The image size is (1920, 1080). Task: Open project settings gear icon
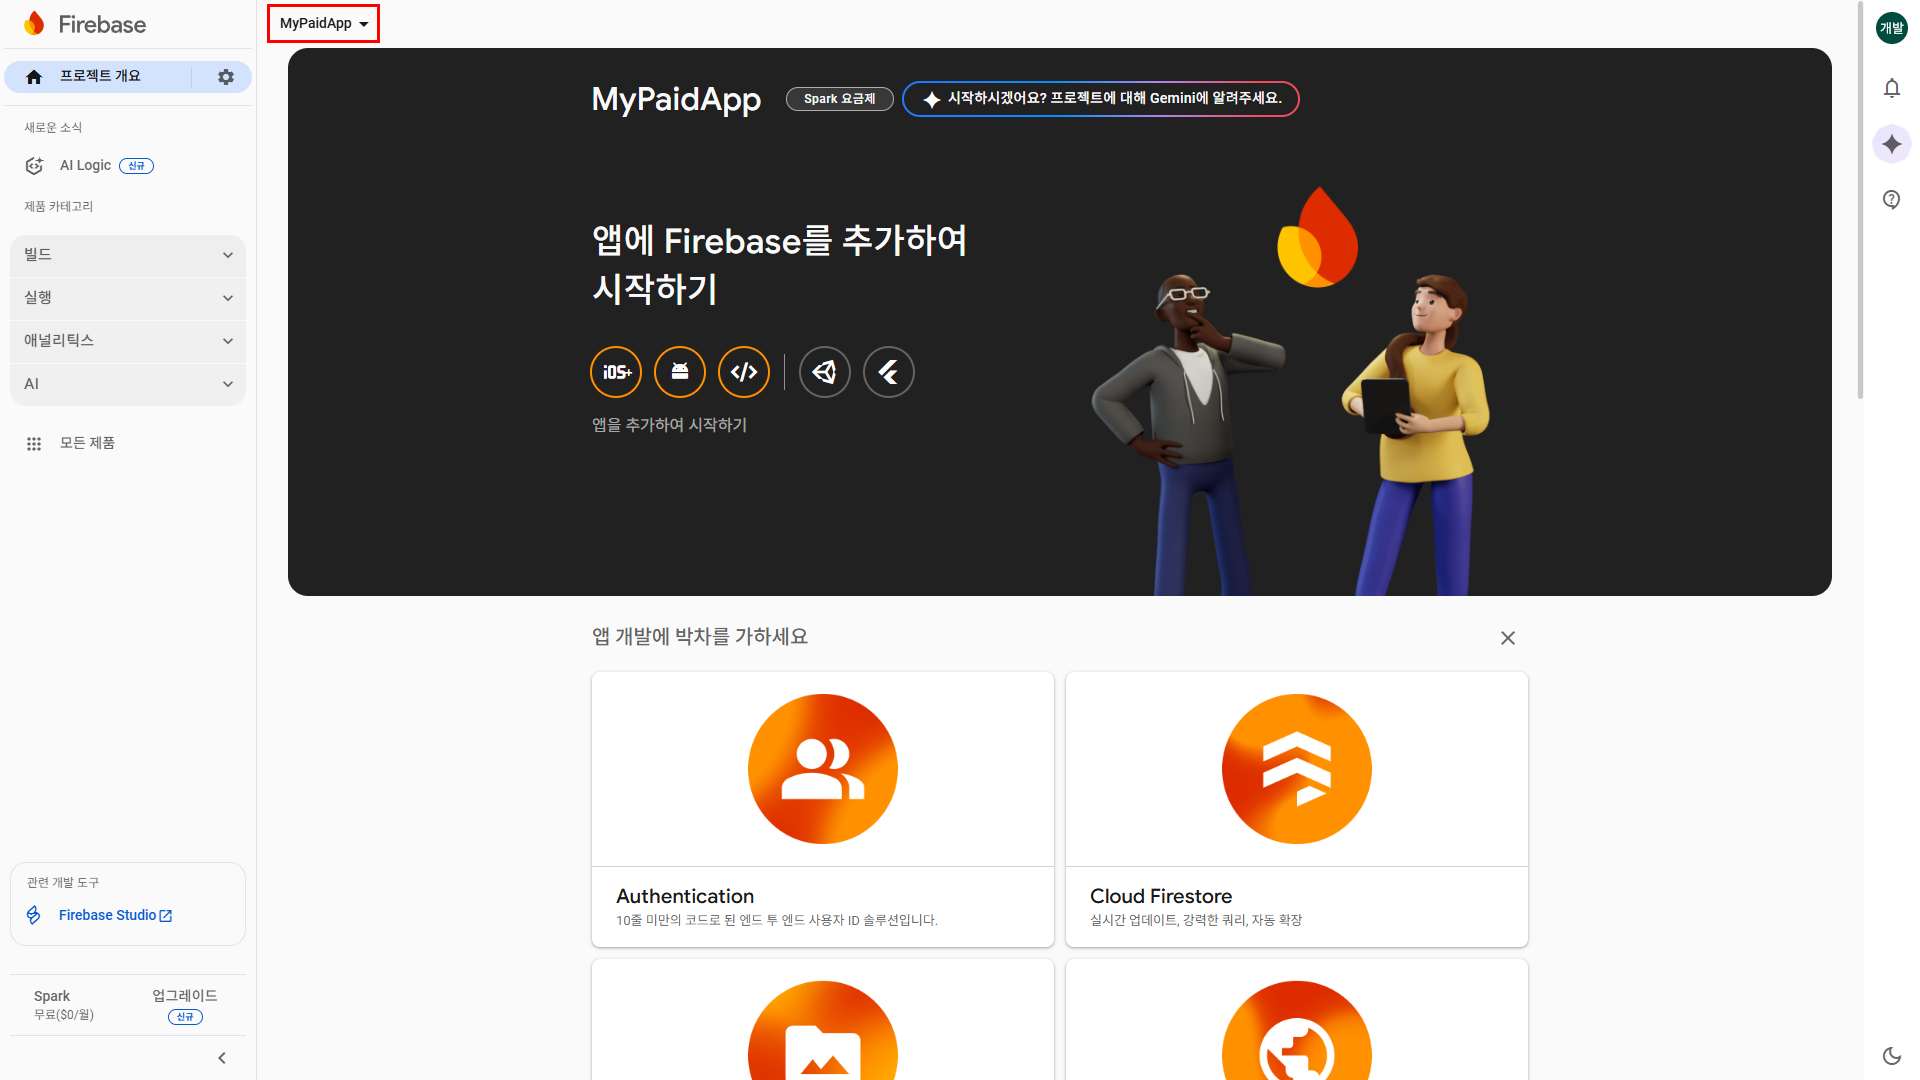tap(226, 77)
